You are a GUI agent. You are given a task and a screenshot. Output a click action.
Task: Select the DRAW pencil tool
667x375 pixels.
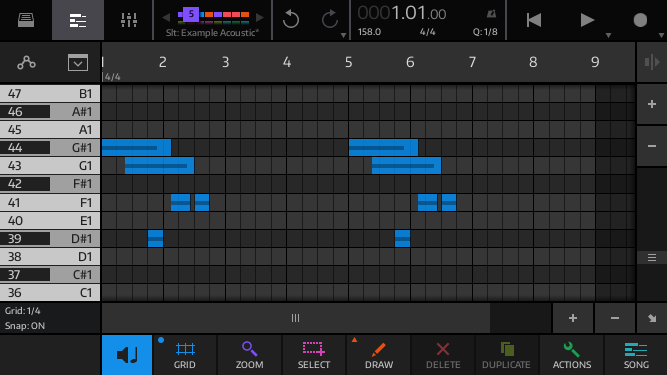379,355
